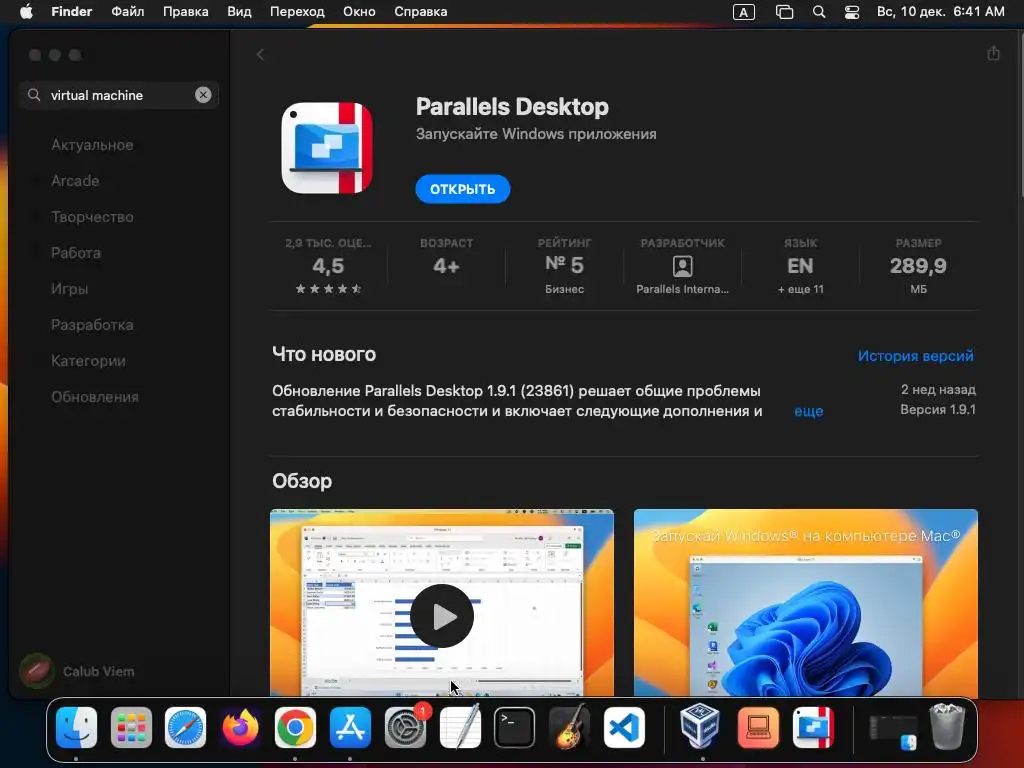This screenshot has height=768, width=1024.
Task: Launch GarageBand from the Dock
Action: point(569,726)
